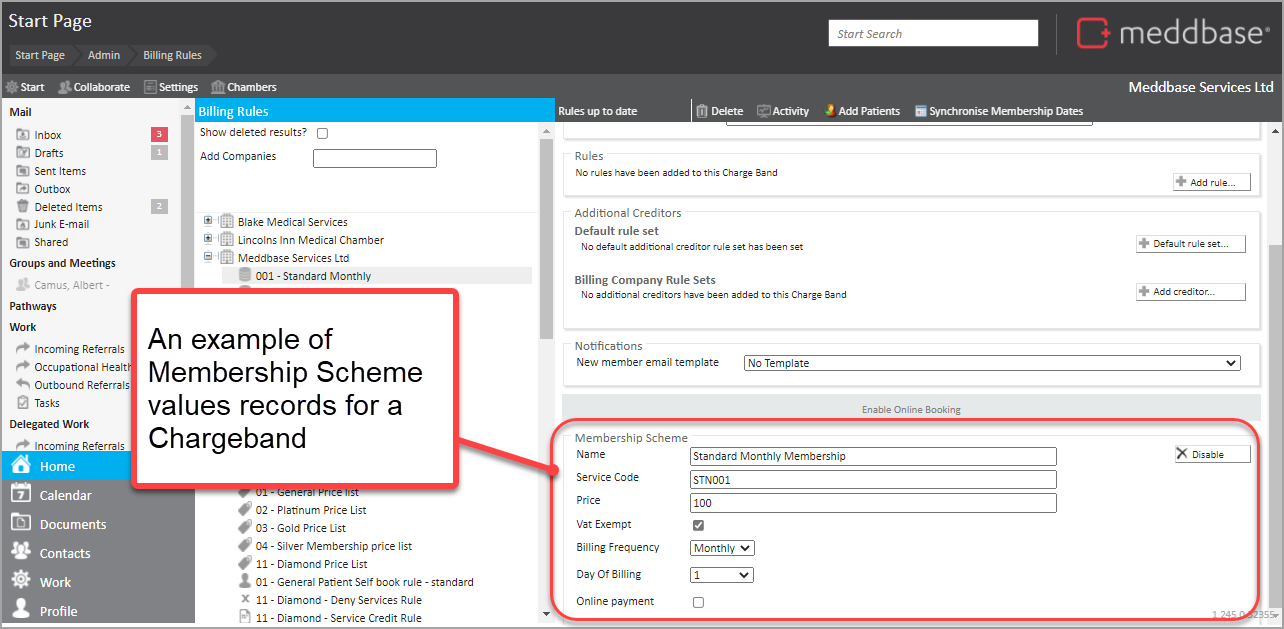Click the Add rule button

tap(1211, 183)
